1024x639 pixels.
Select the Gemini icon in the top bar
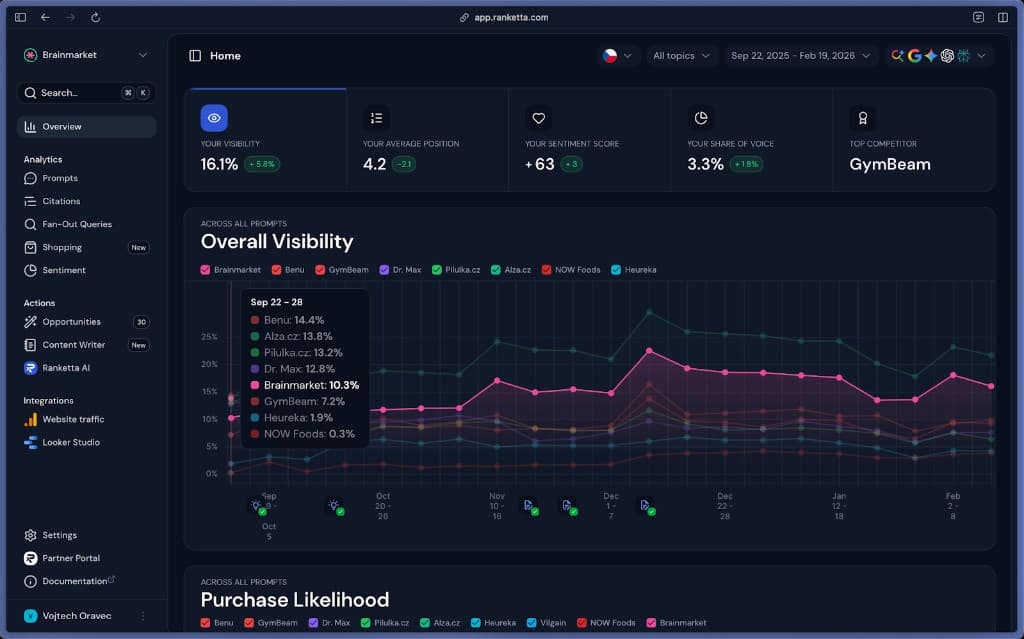click(928, 56)
